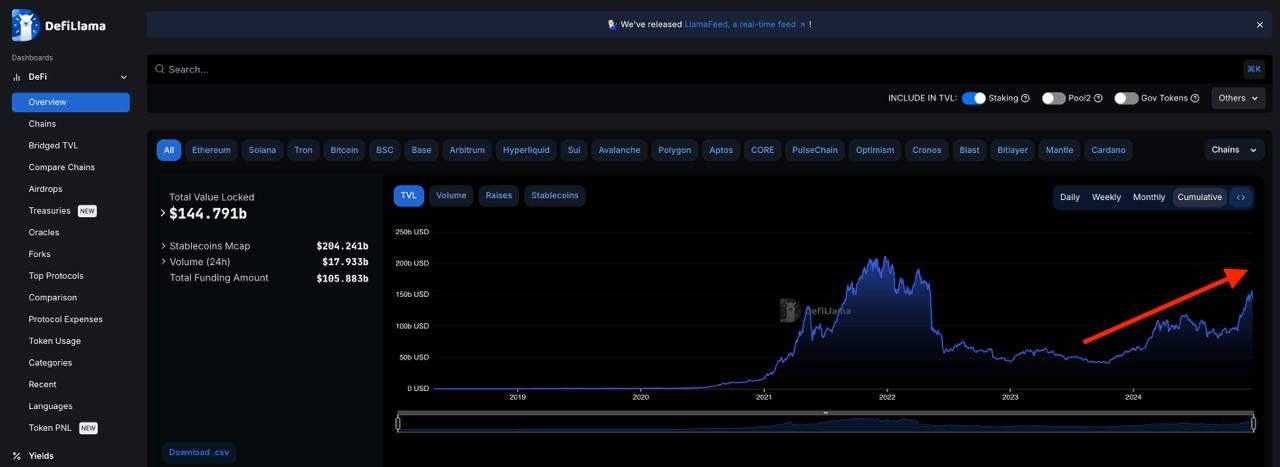
Task: Click the search magnifier icon
Action: tap(159, 69)
